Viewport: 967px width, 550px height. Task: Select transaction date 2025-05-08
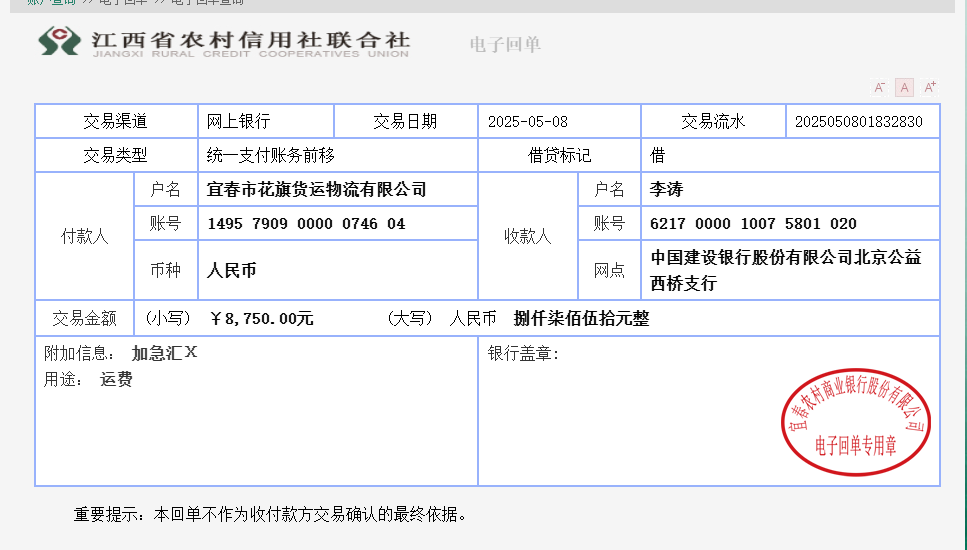(528, 121)
